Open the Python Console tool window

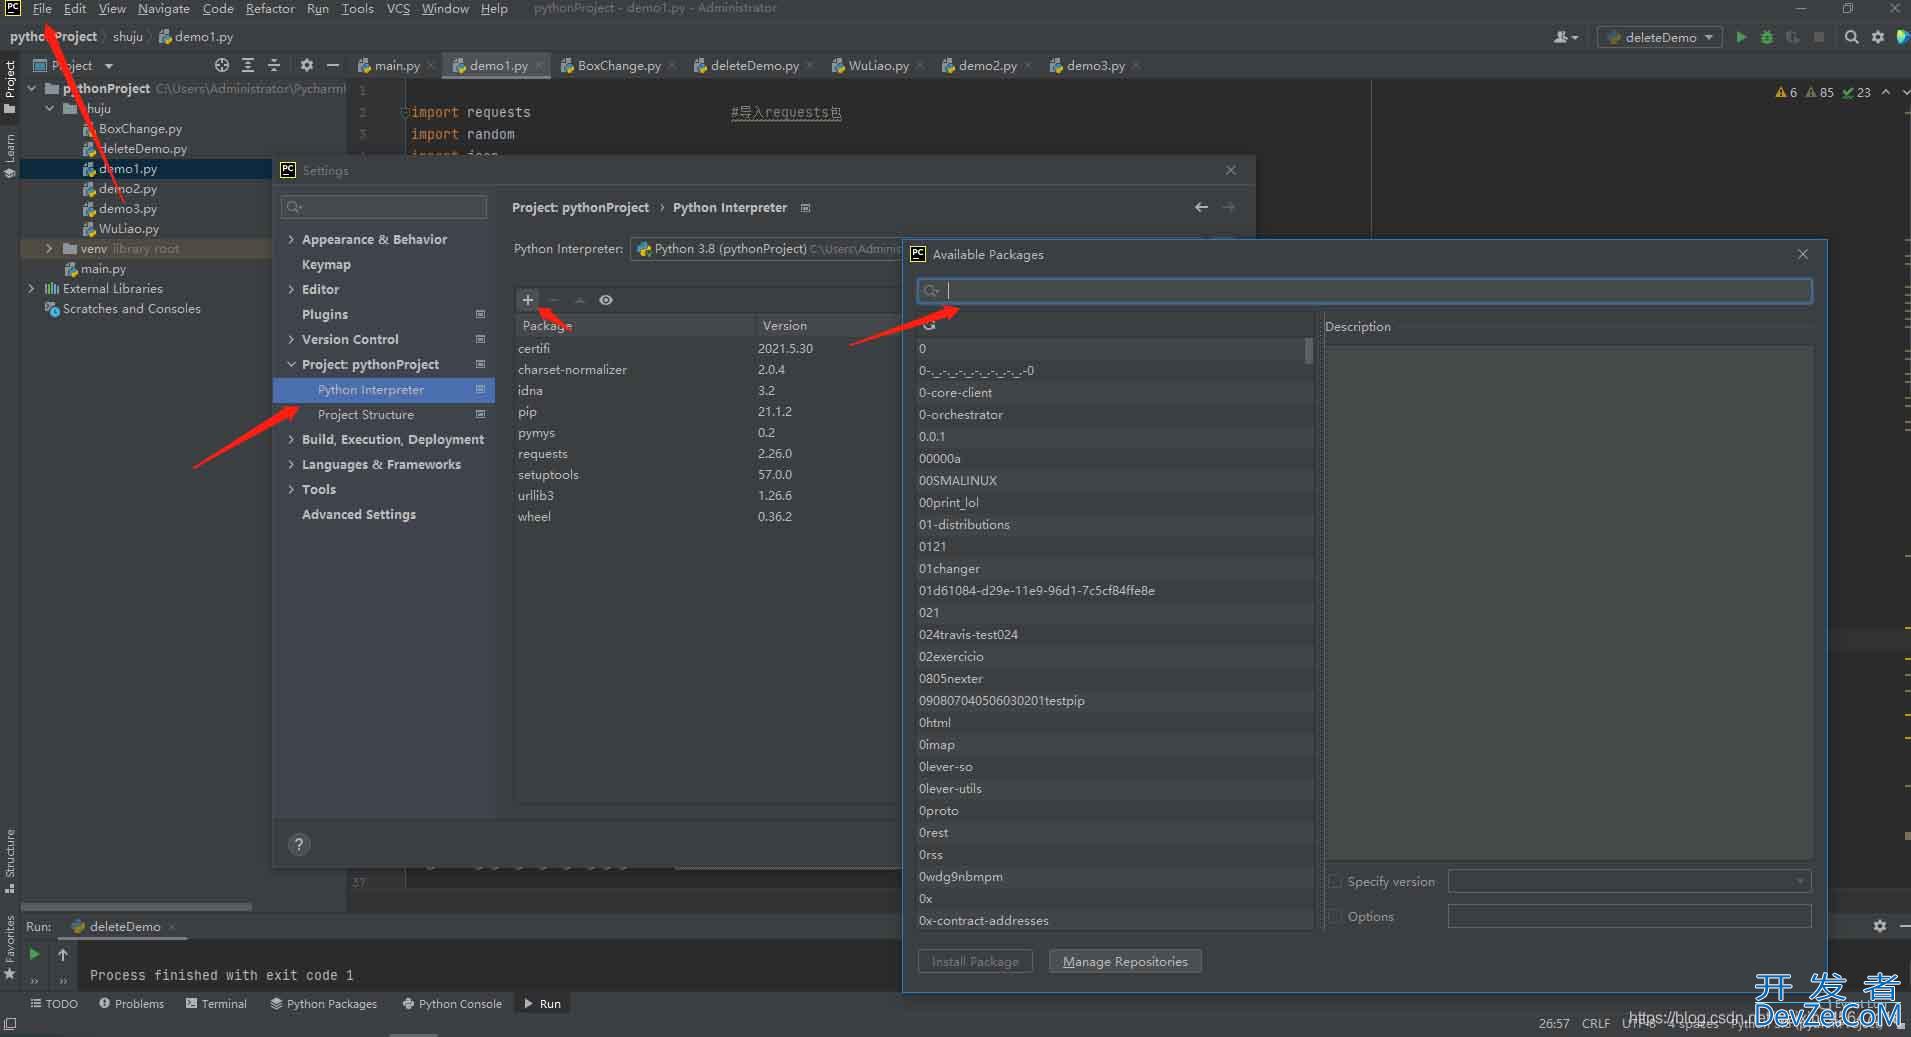pyautogui.click(x=452, y=1003)
